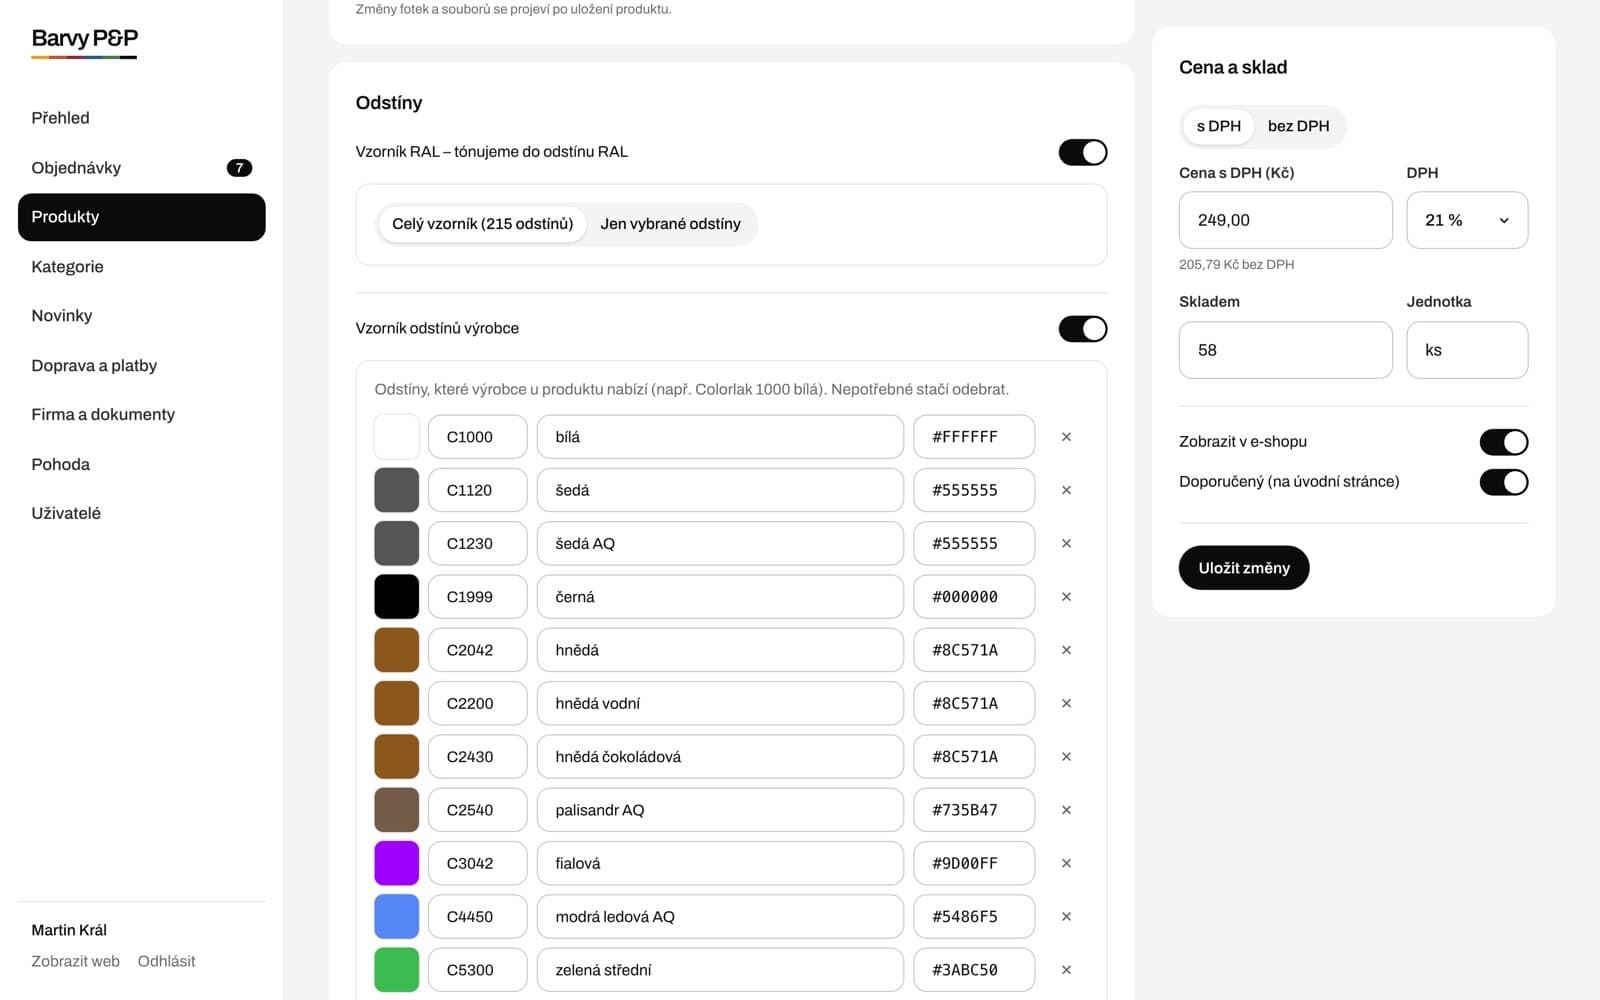1600x1000 pixels.
Task: Click the Skladem quantity field
Action: coord(1285,350)
